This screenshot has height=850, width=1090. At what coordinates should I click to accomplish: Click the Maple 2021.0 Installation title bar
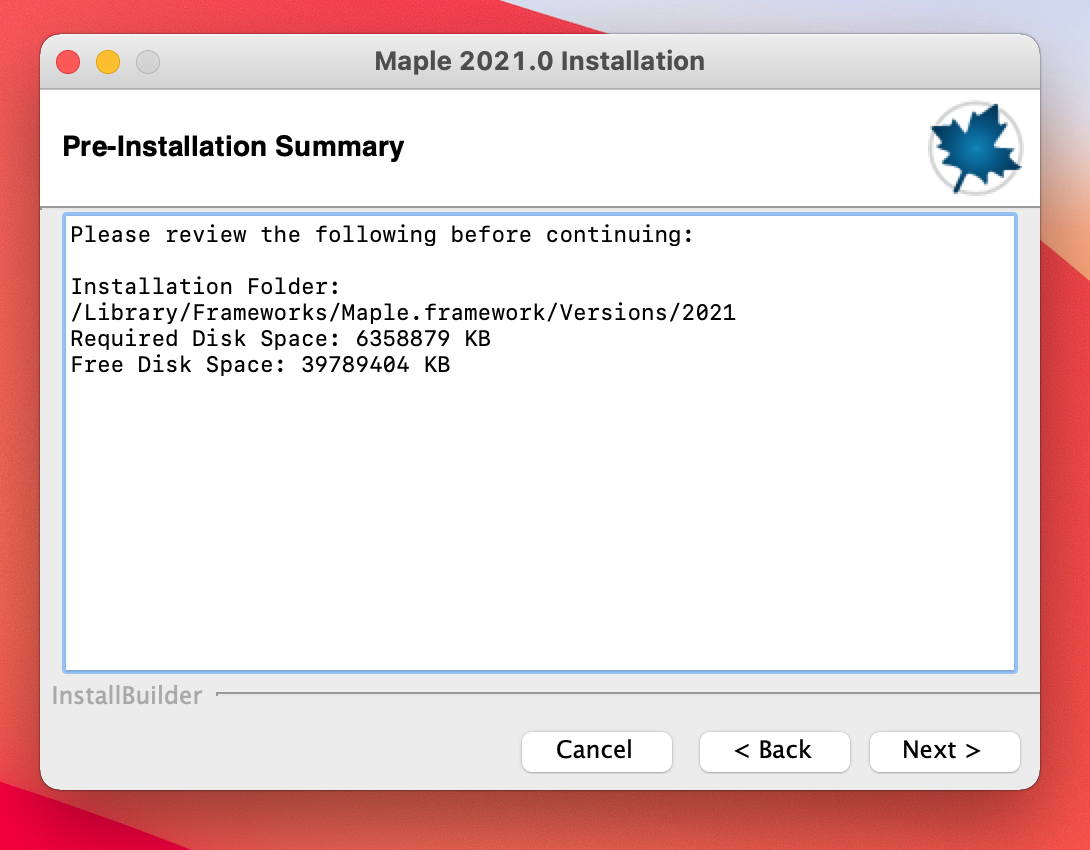coord(539,61)
